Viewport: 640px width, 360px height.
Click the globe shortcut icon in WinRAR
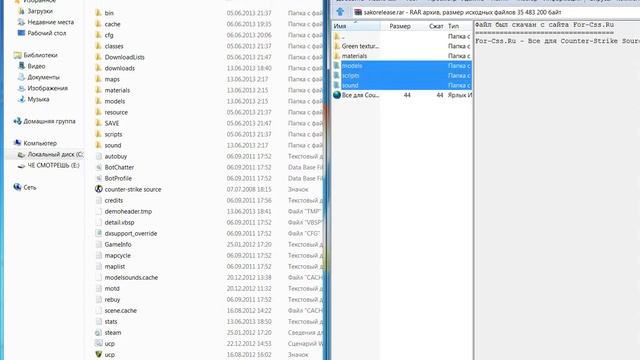pos(337,95)
